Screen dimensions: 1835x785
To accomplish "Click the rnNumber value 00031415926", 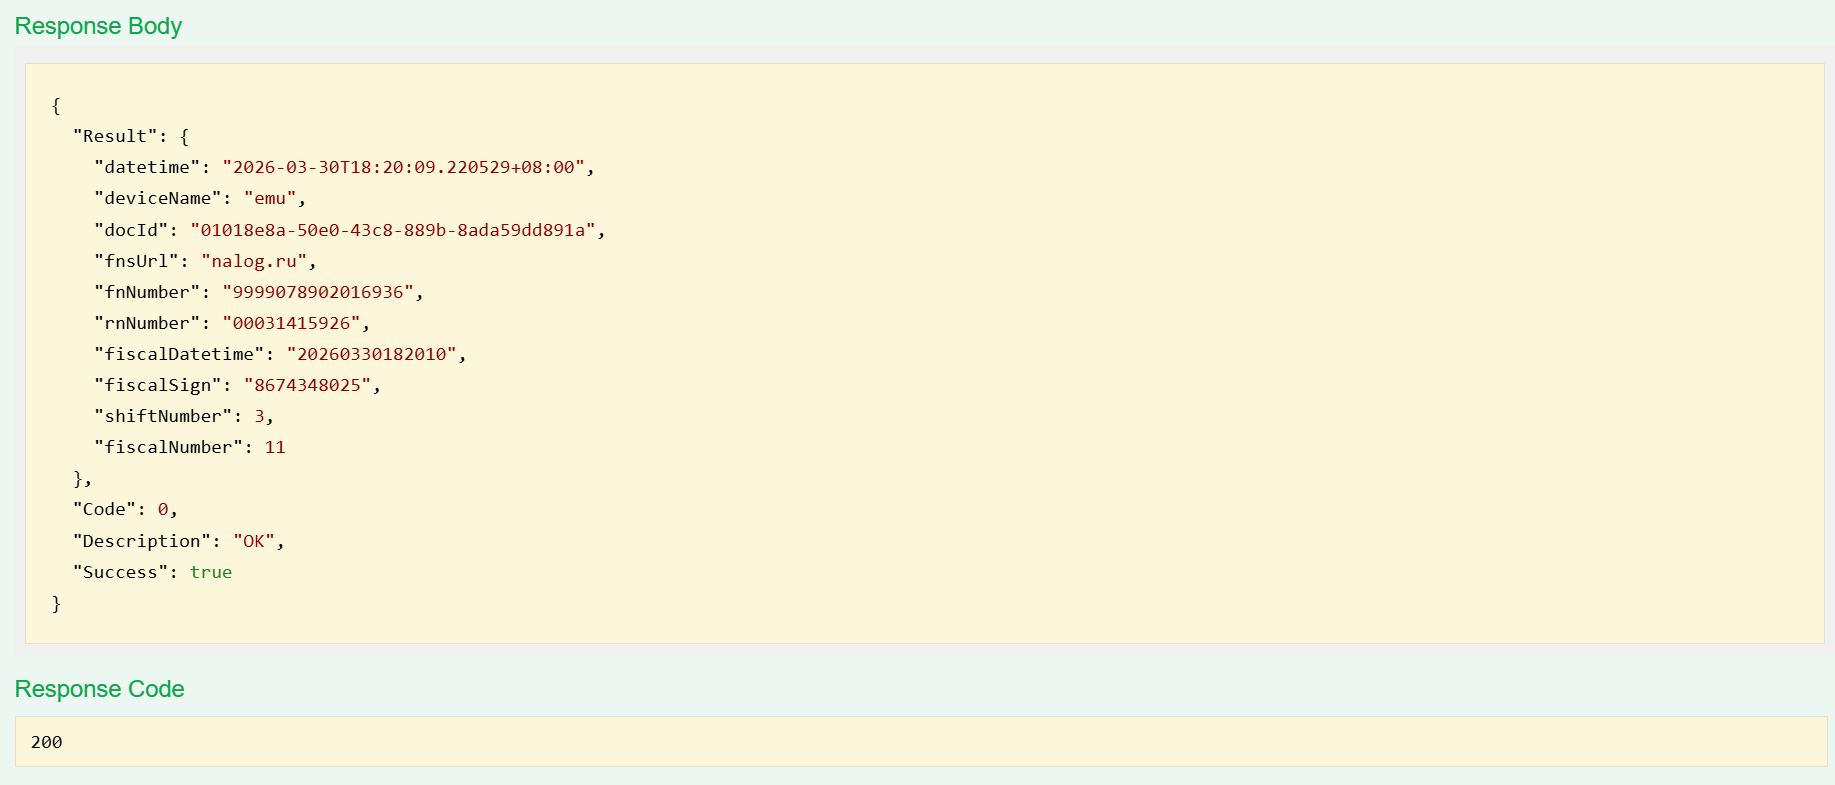I will tap(291, 323).
